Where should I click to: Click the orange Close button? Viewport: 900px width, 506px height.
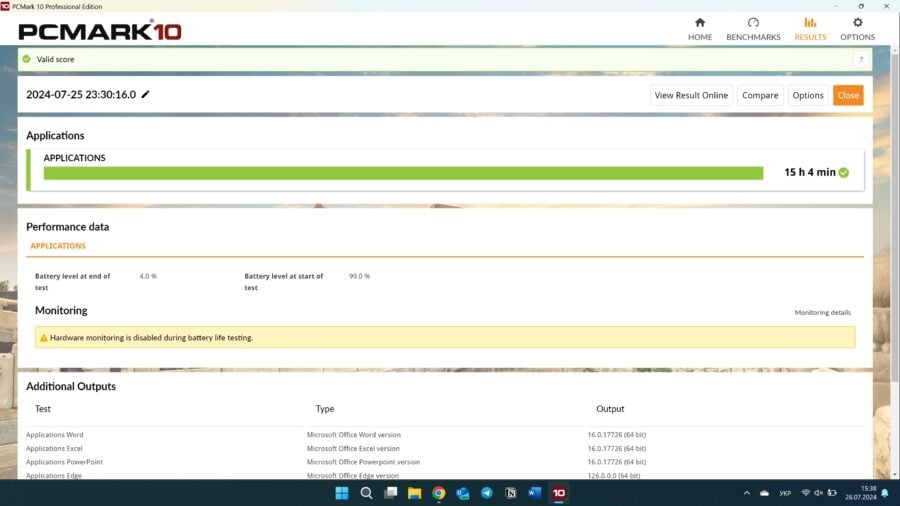[x=848, y=95]
